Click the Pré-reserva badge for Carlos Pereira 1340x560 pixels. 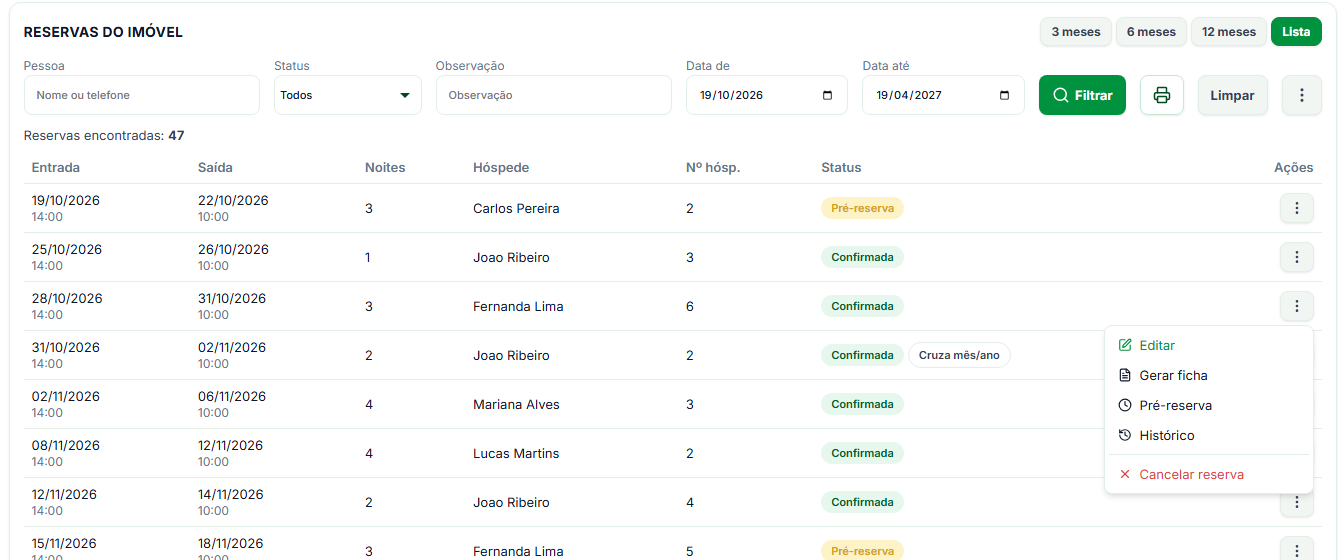pos(862,208)
